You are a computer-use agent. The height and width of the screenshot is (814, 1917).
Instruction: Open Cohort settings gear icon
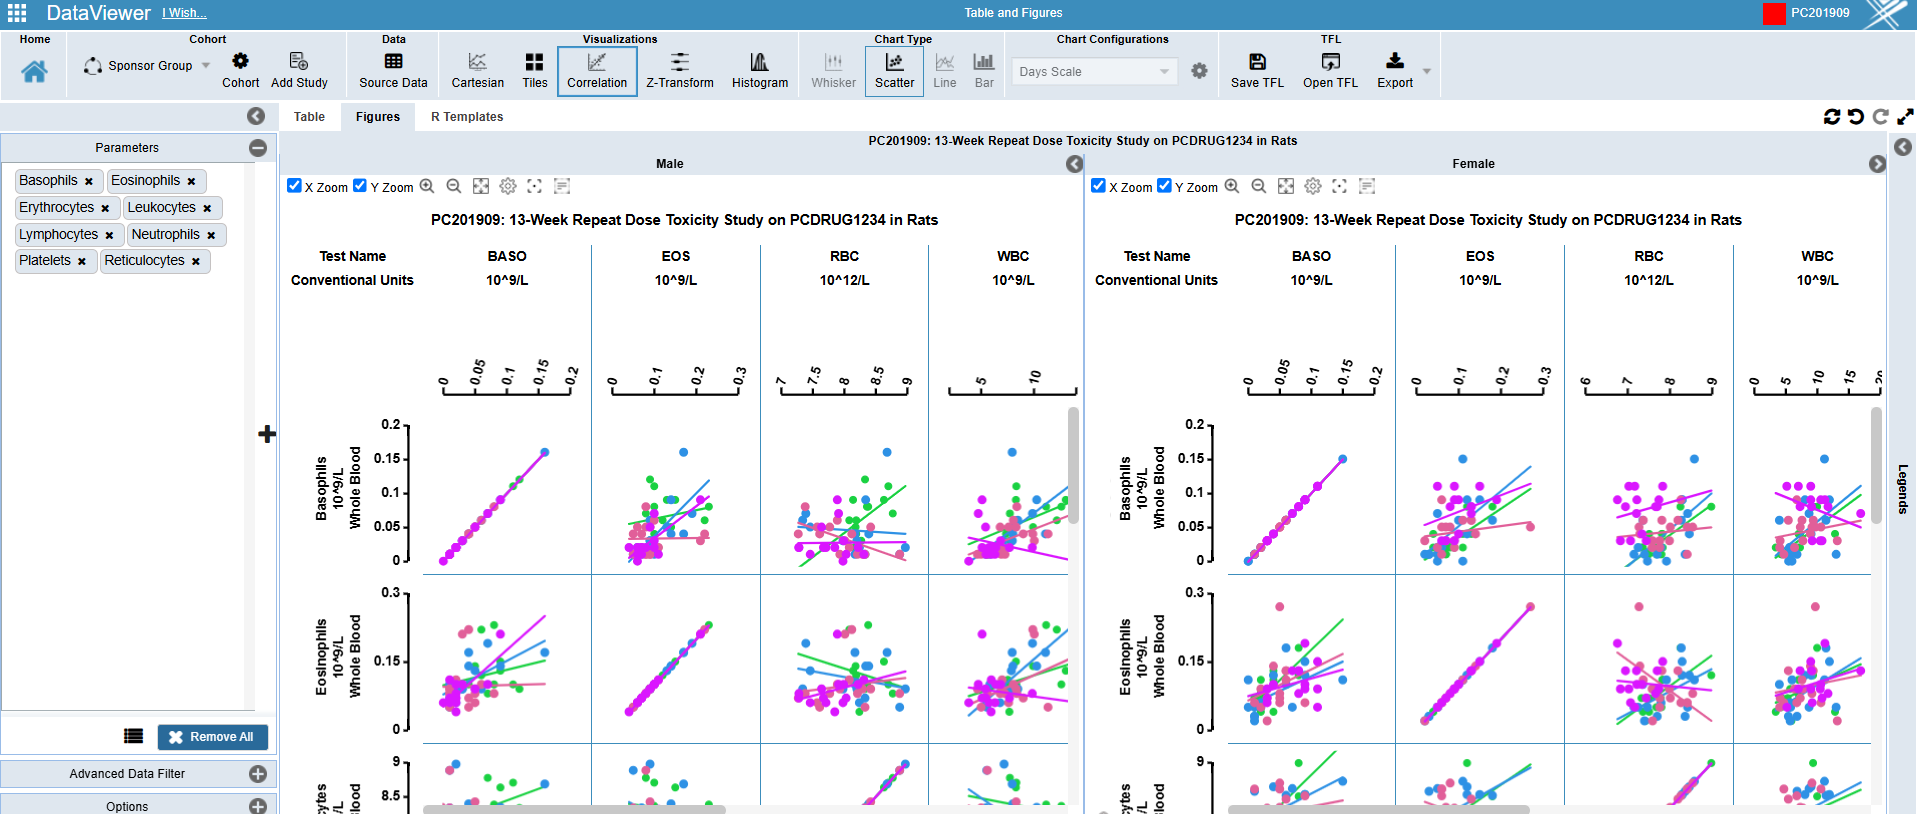click(240, 61)
